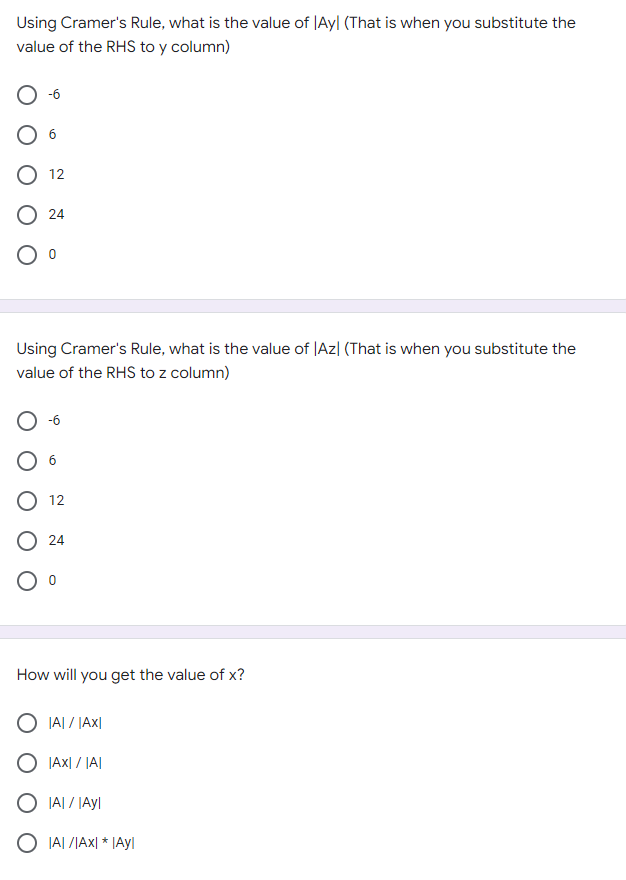
Task: Select -6 for the |Az| question
Action: pos(27,420)
